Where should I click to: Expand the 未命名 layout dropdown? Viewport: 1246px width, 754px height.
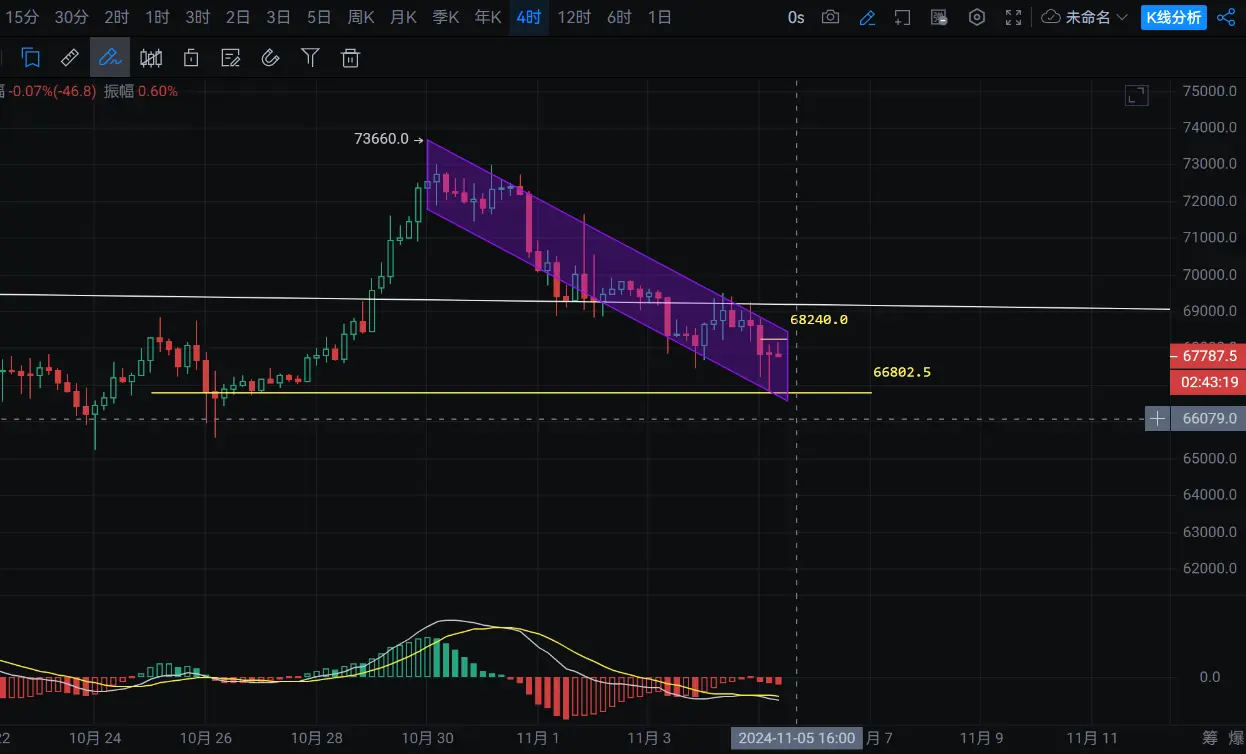point(1096,17)
